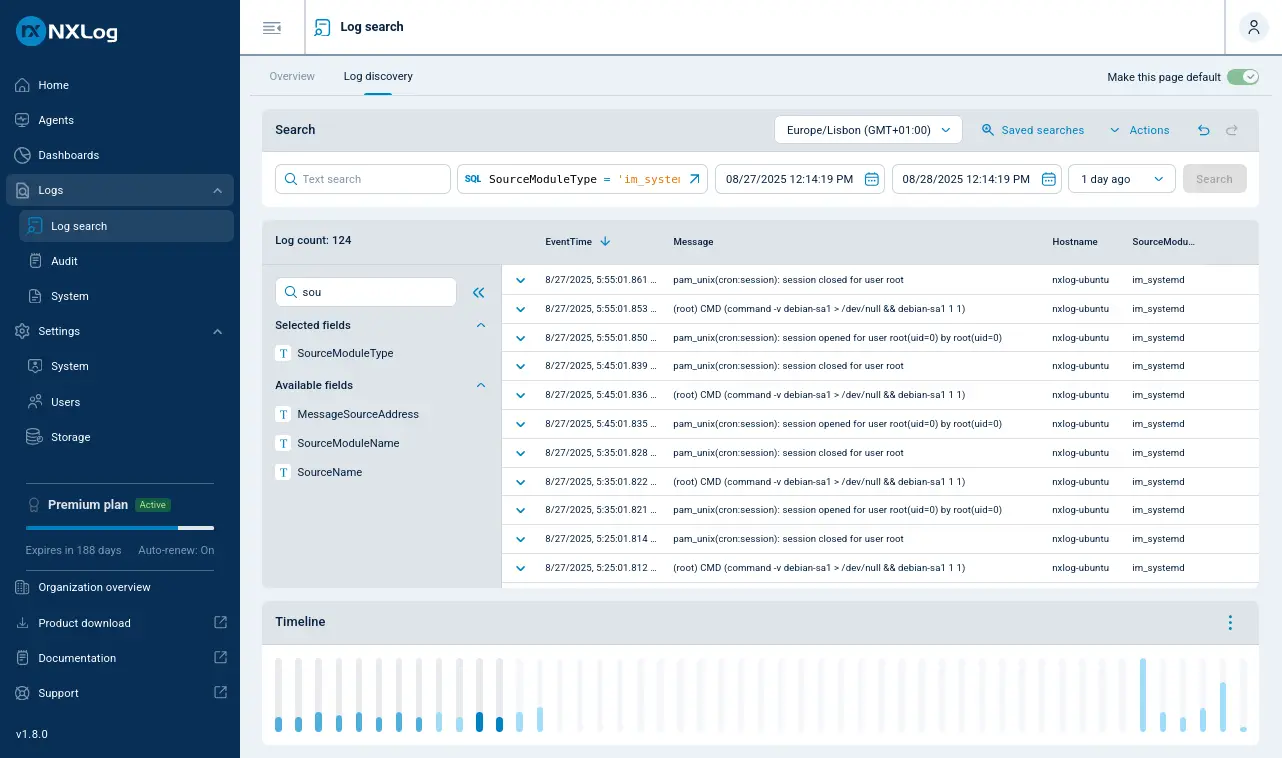Open the calendar for the end date
The image size is (1282, 758).
[x=1048, y=179]
